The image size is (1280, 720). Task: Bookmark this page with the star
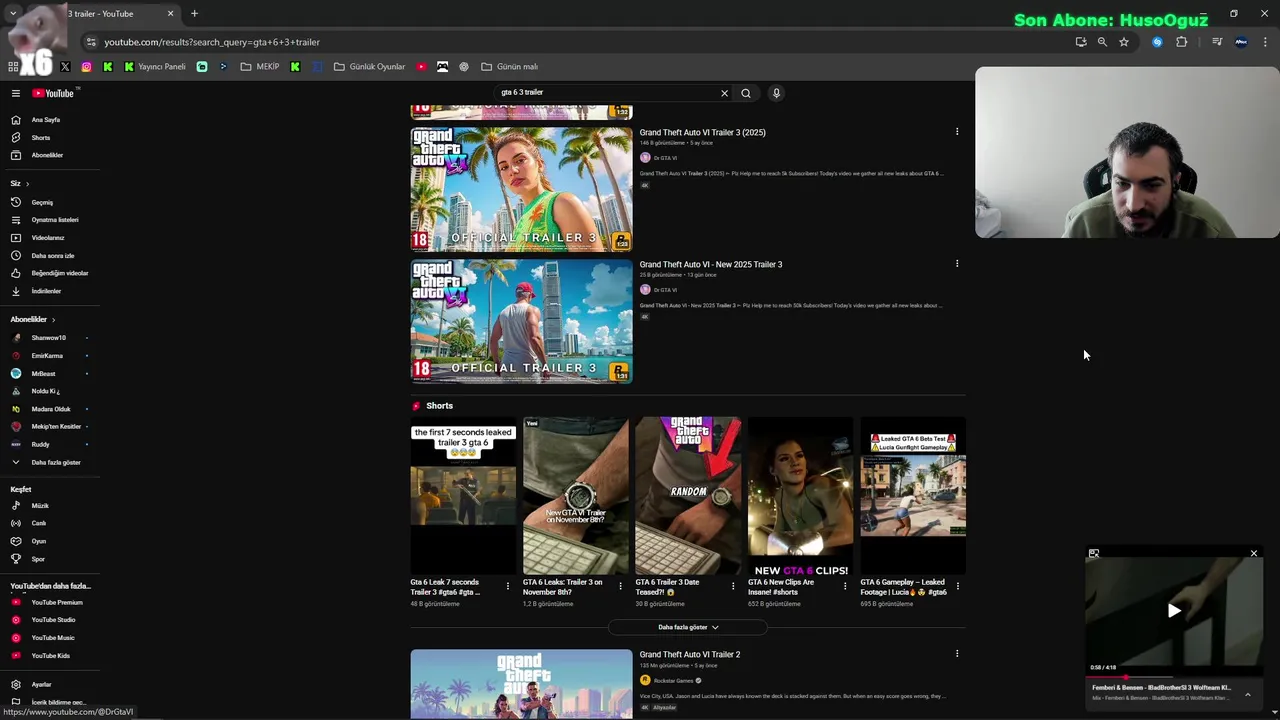click(x=1124, y=42)
